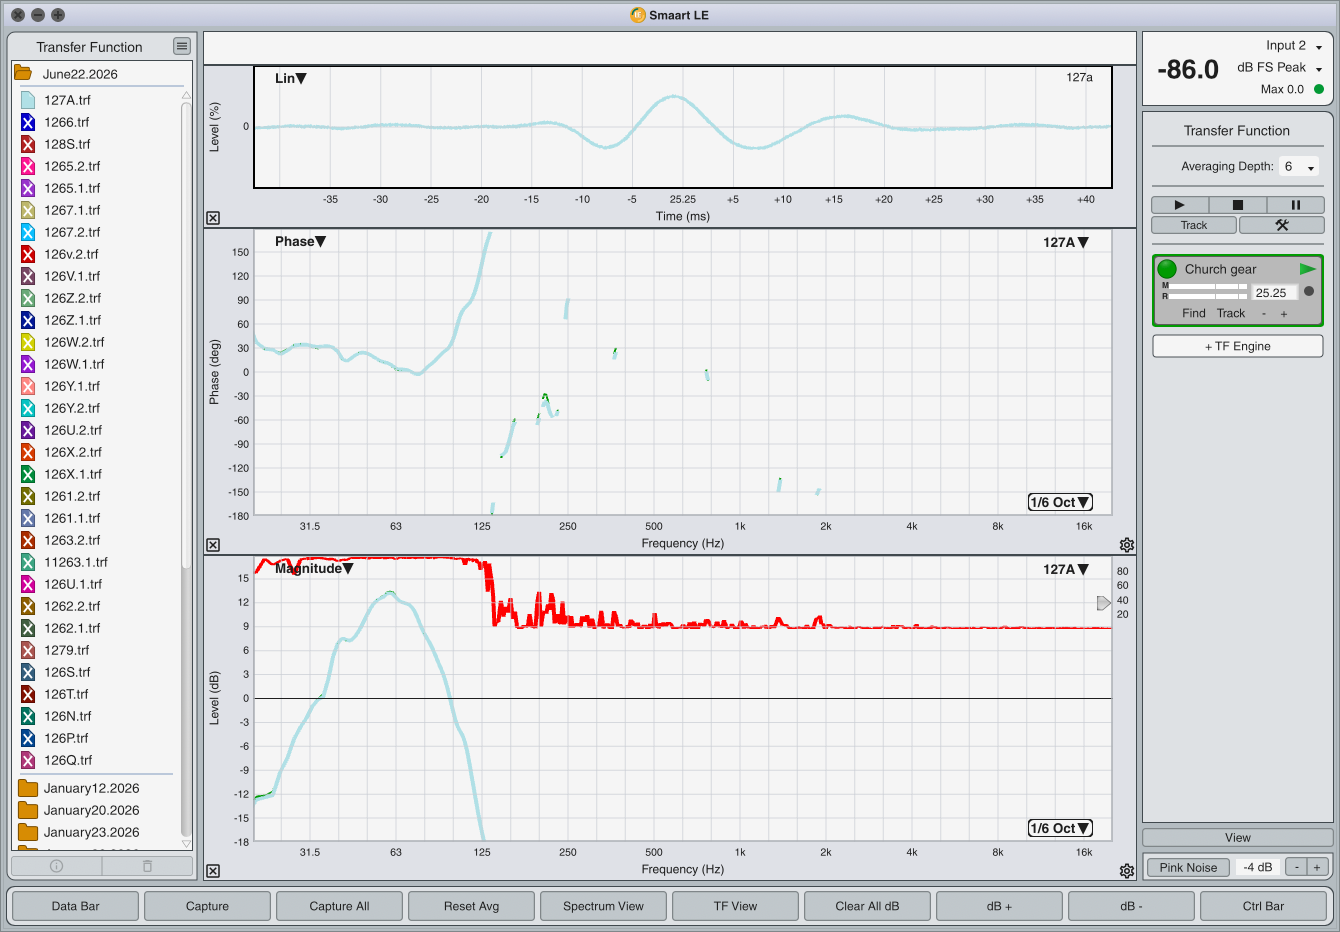The image size is (1340, 932).
Task: Open the dB FS Peak meter dropdown
Action: click(x=1280, y=68)
